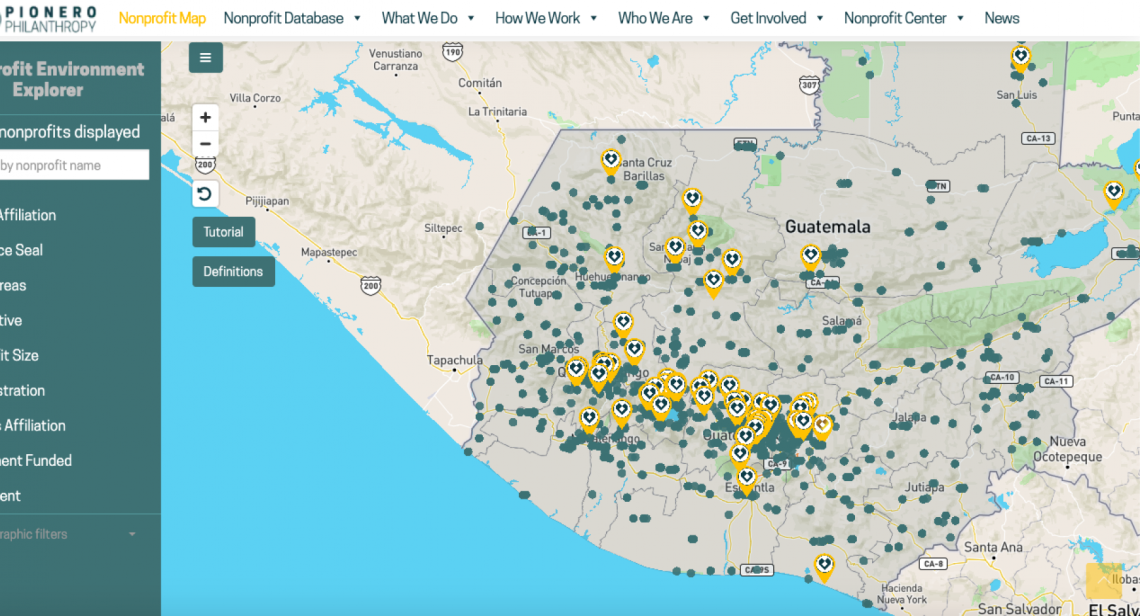
Task: Expand the Nonprofit Center menu
Action: (904, 18)
